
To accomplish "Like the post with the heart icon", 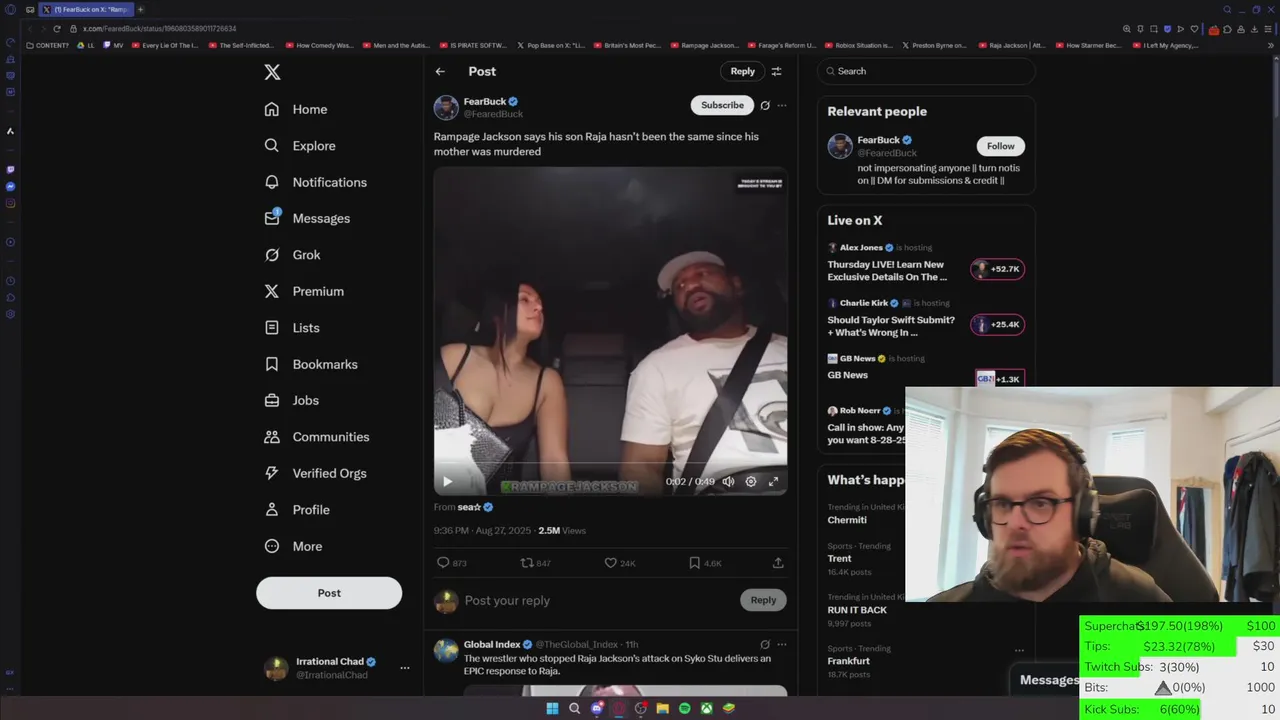I will tap(610, 563).
